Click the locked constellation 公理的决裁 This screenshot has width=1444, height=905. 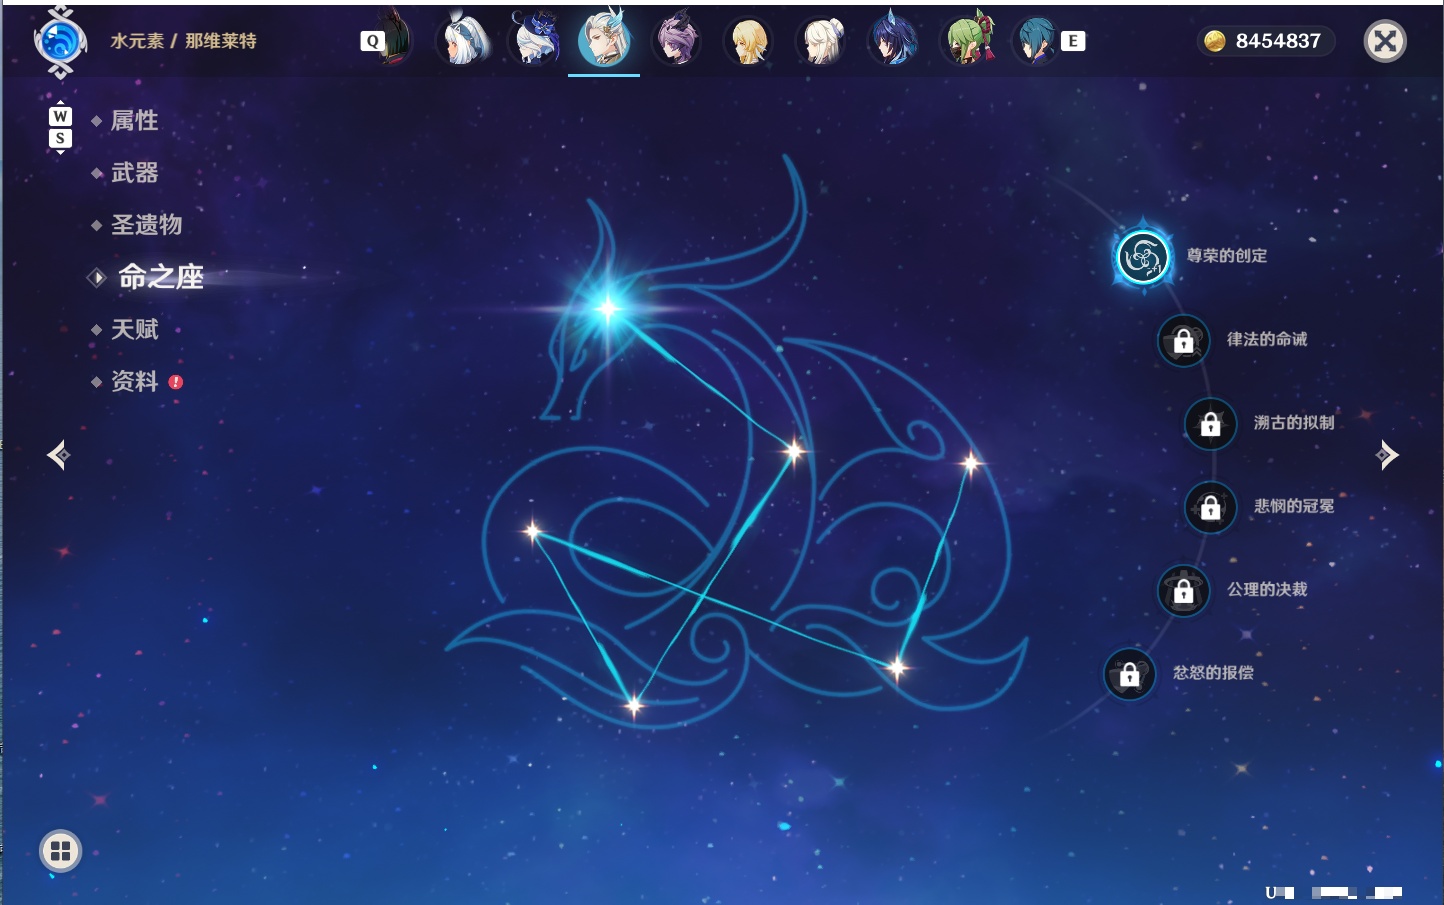[x=1183, y=591]
